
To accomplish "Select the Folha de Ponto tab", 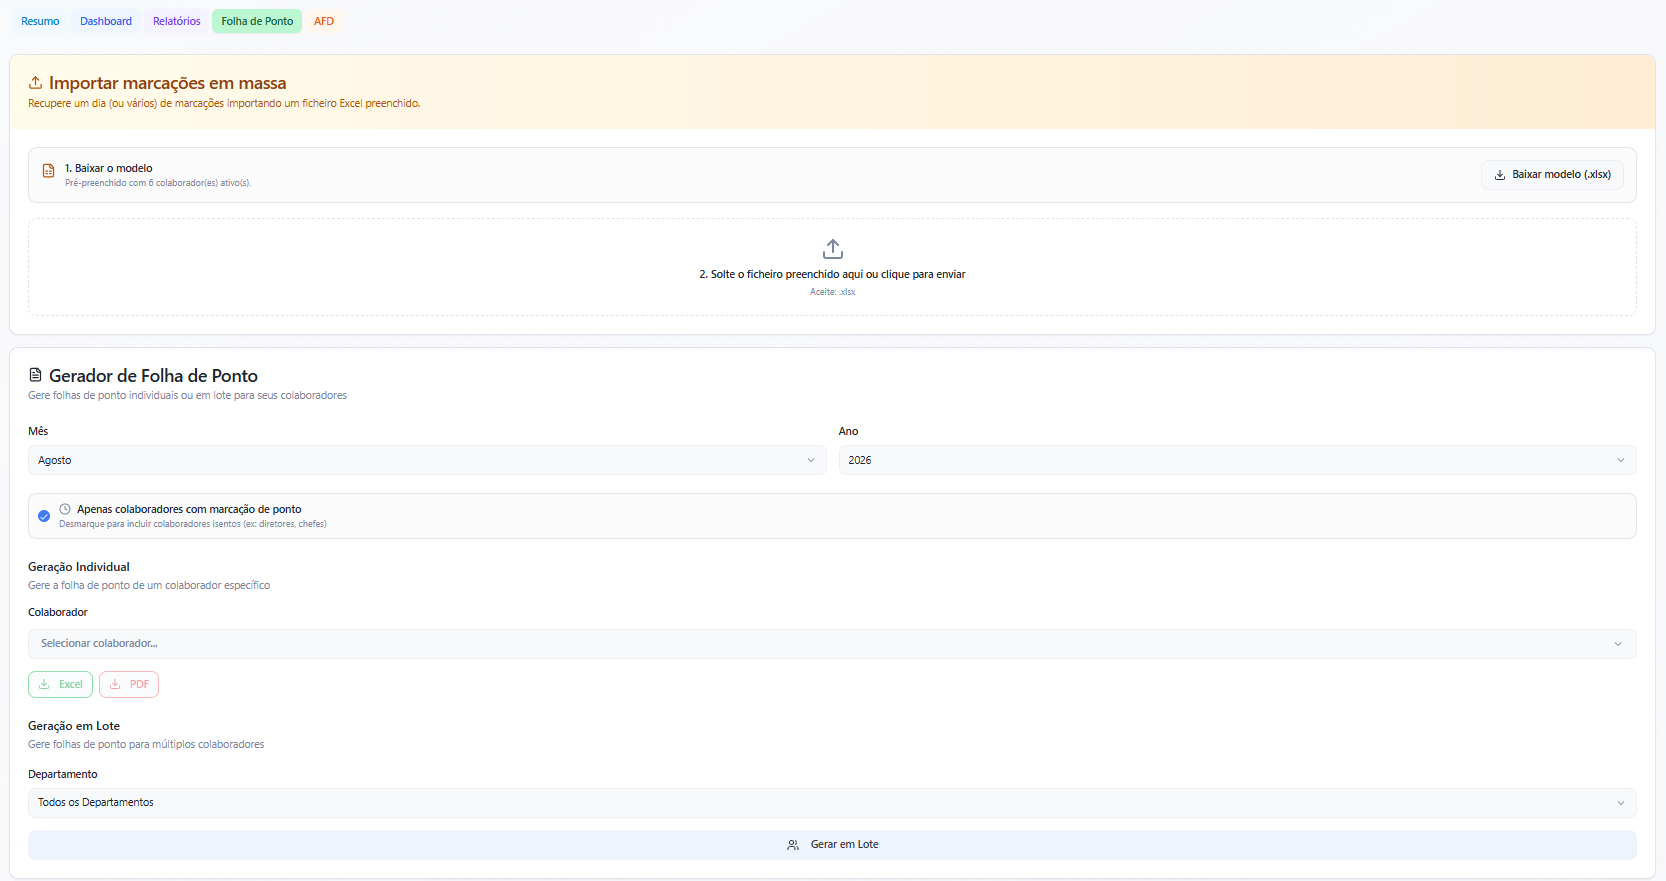I will (x=257, y=21).
